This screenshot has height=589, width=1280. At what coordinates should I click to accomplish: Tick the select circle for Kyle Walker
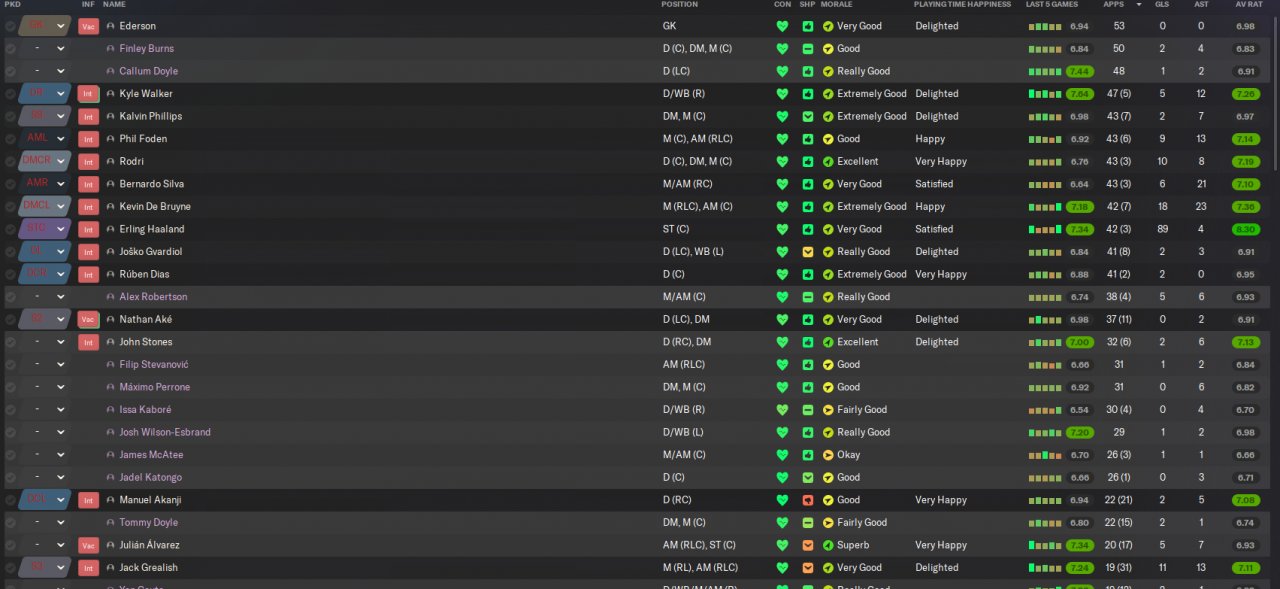(10, 94)
